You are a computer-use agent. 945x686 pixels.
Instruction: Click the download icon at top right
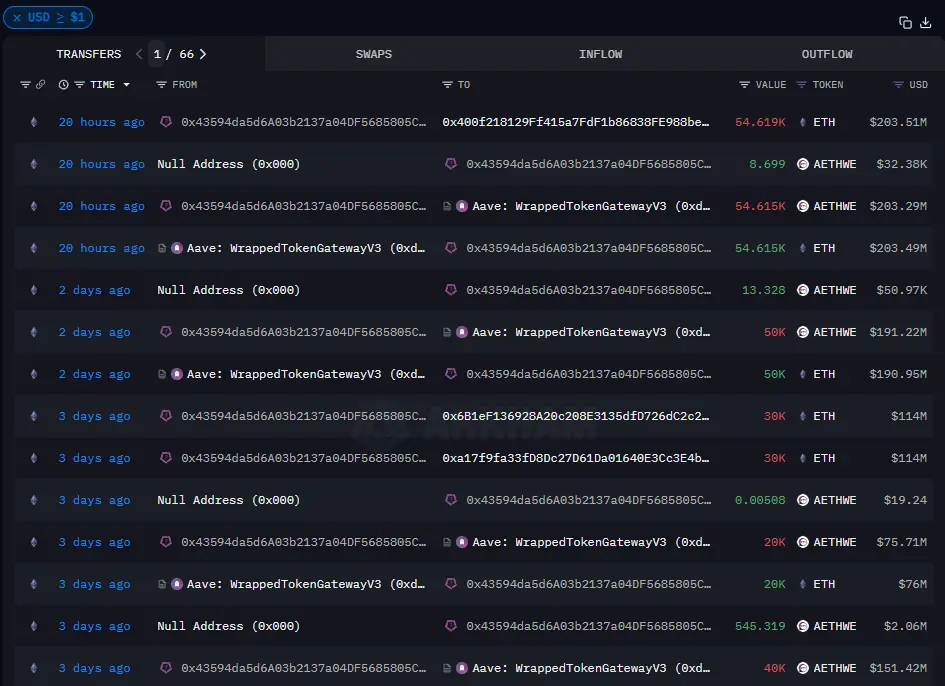pos(926,23)
